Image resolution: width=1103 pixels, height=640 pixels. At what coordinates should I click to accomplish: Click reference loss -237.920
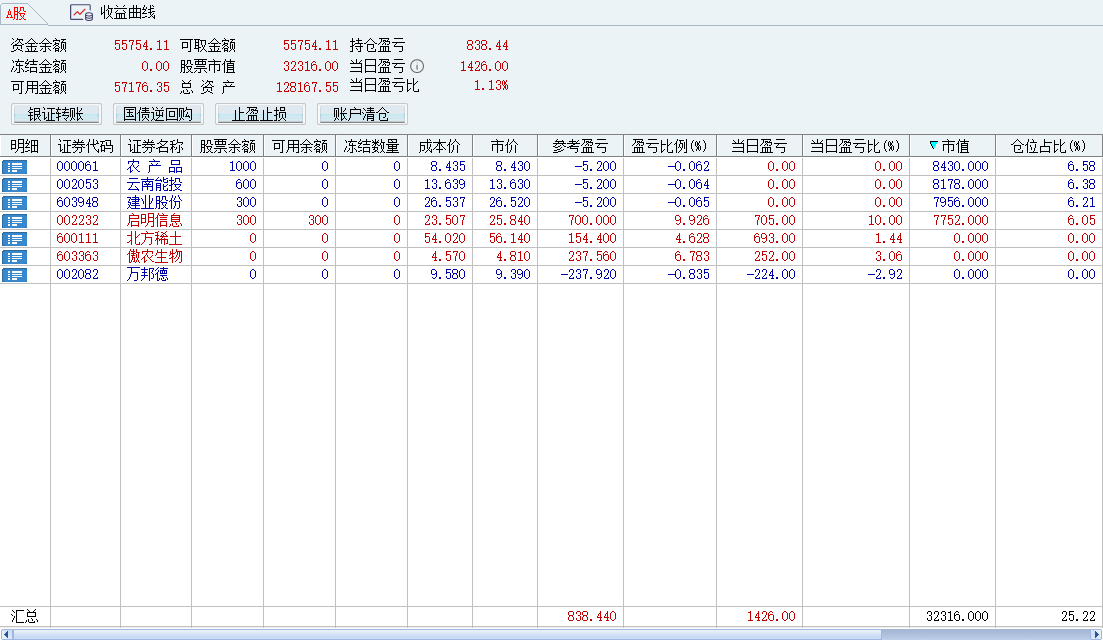click(x=588, y=275)
